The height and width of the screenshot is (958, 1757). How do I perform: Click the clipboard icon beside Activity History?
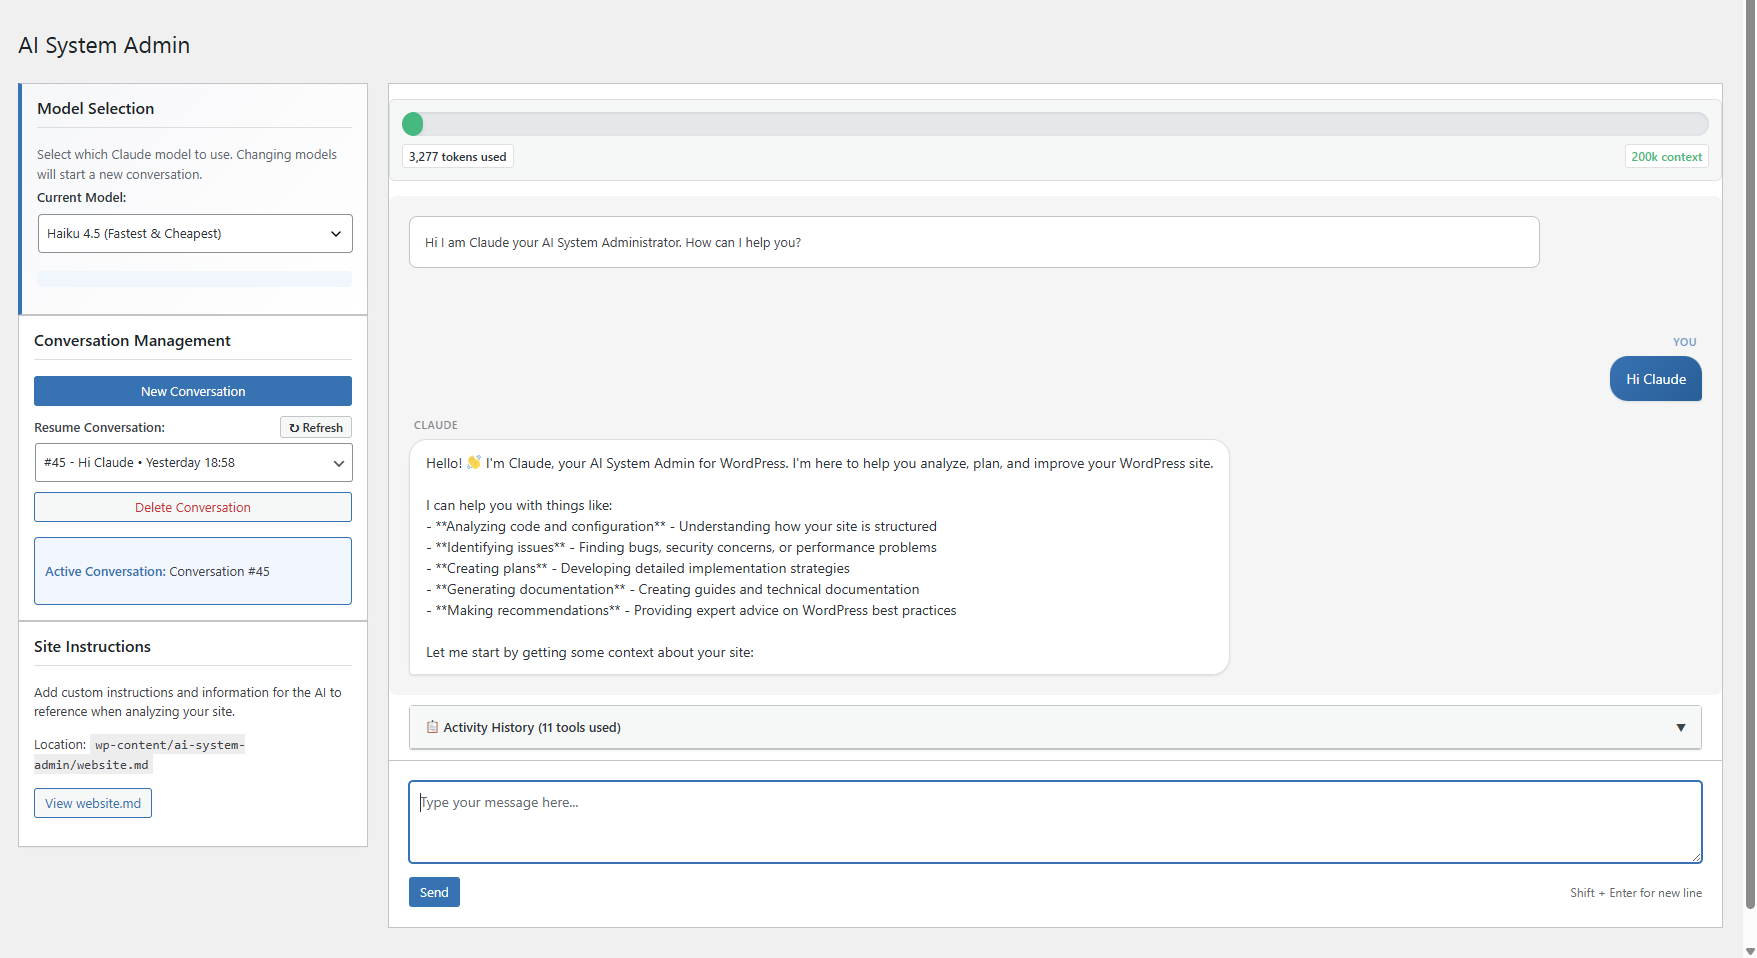click(432, 727)
